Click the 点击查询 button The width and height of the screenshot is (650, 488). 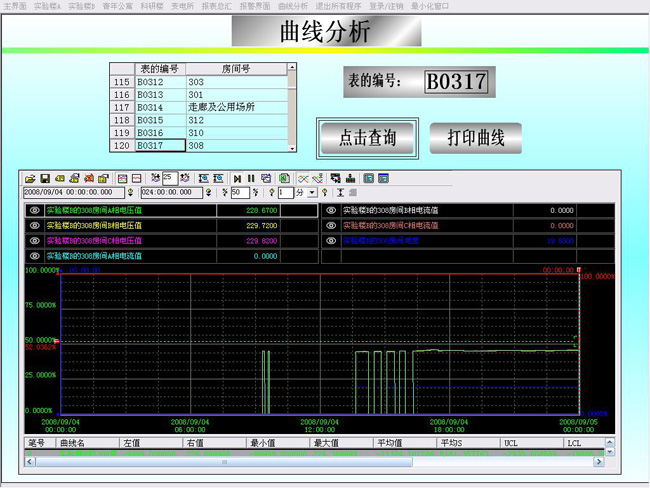367,138
